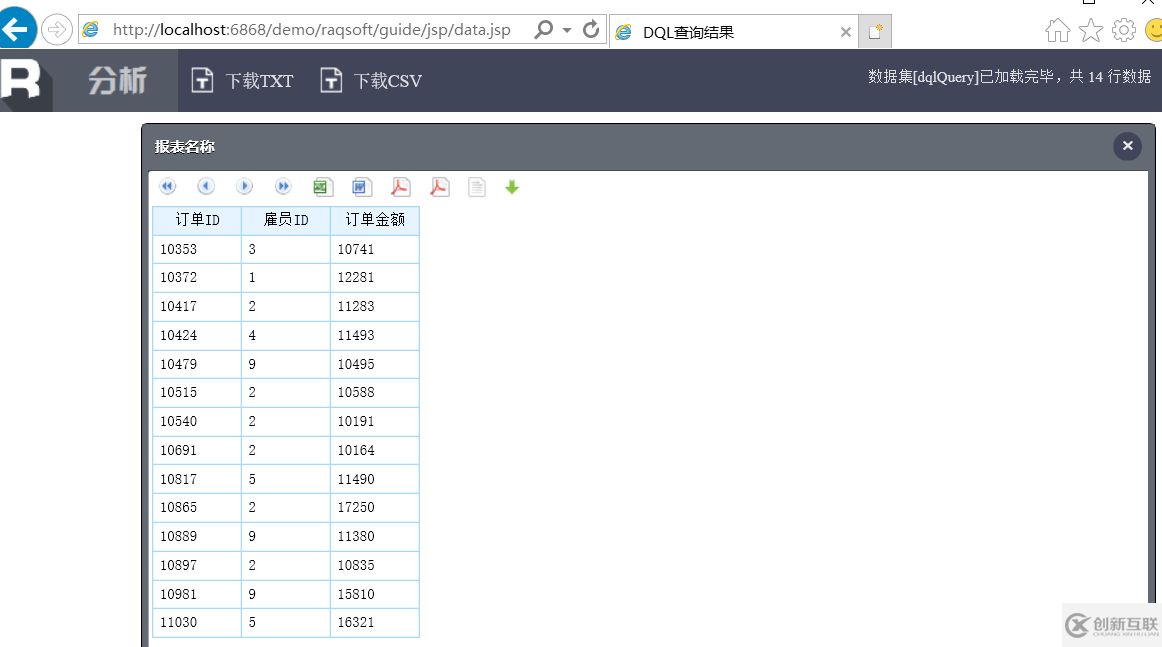Image resolution: width=1162 pixels, height=647 pixels.
Task: Go to the previous report page
Action: [x=206, y=187]
